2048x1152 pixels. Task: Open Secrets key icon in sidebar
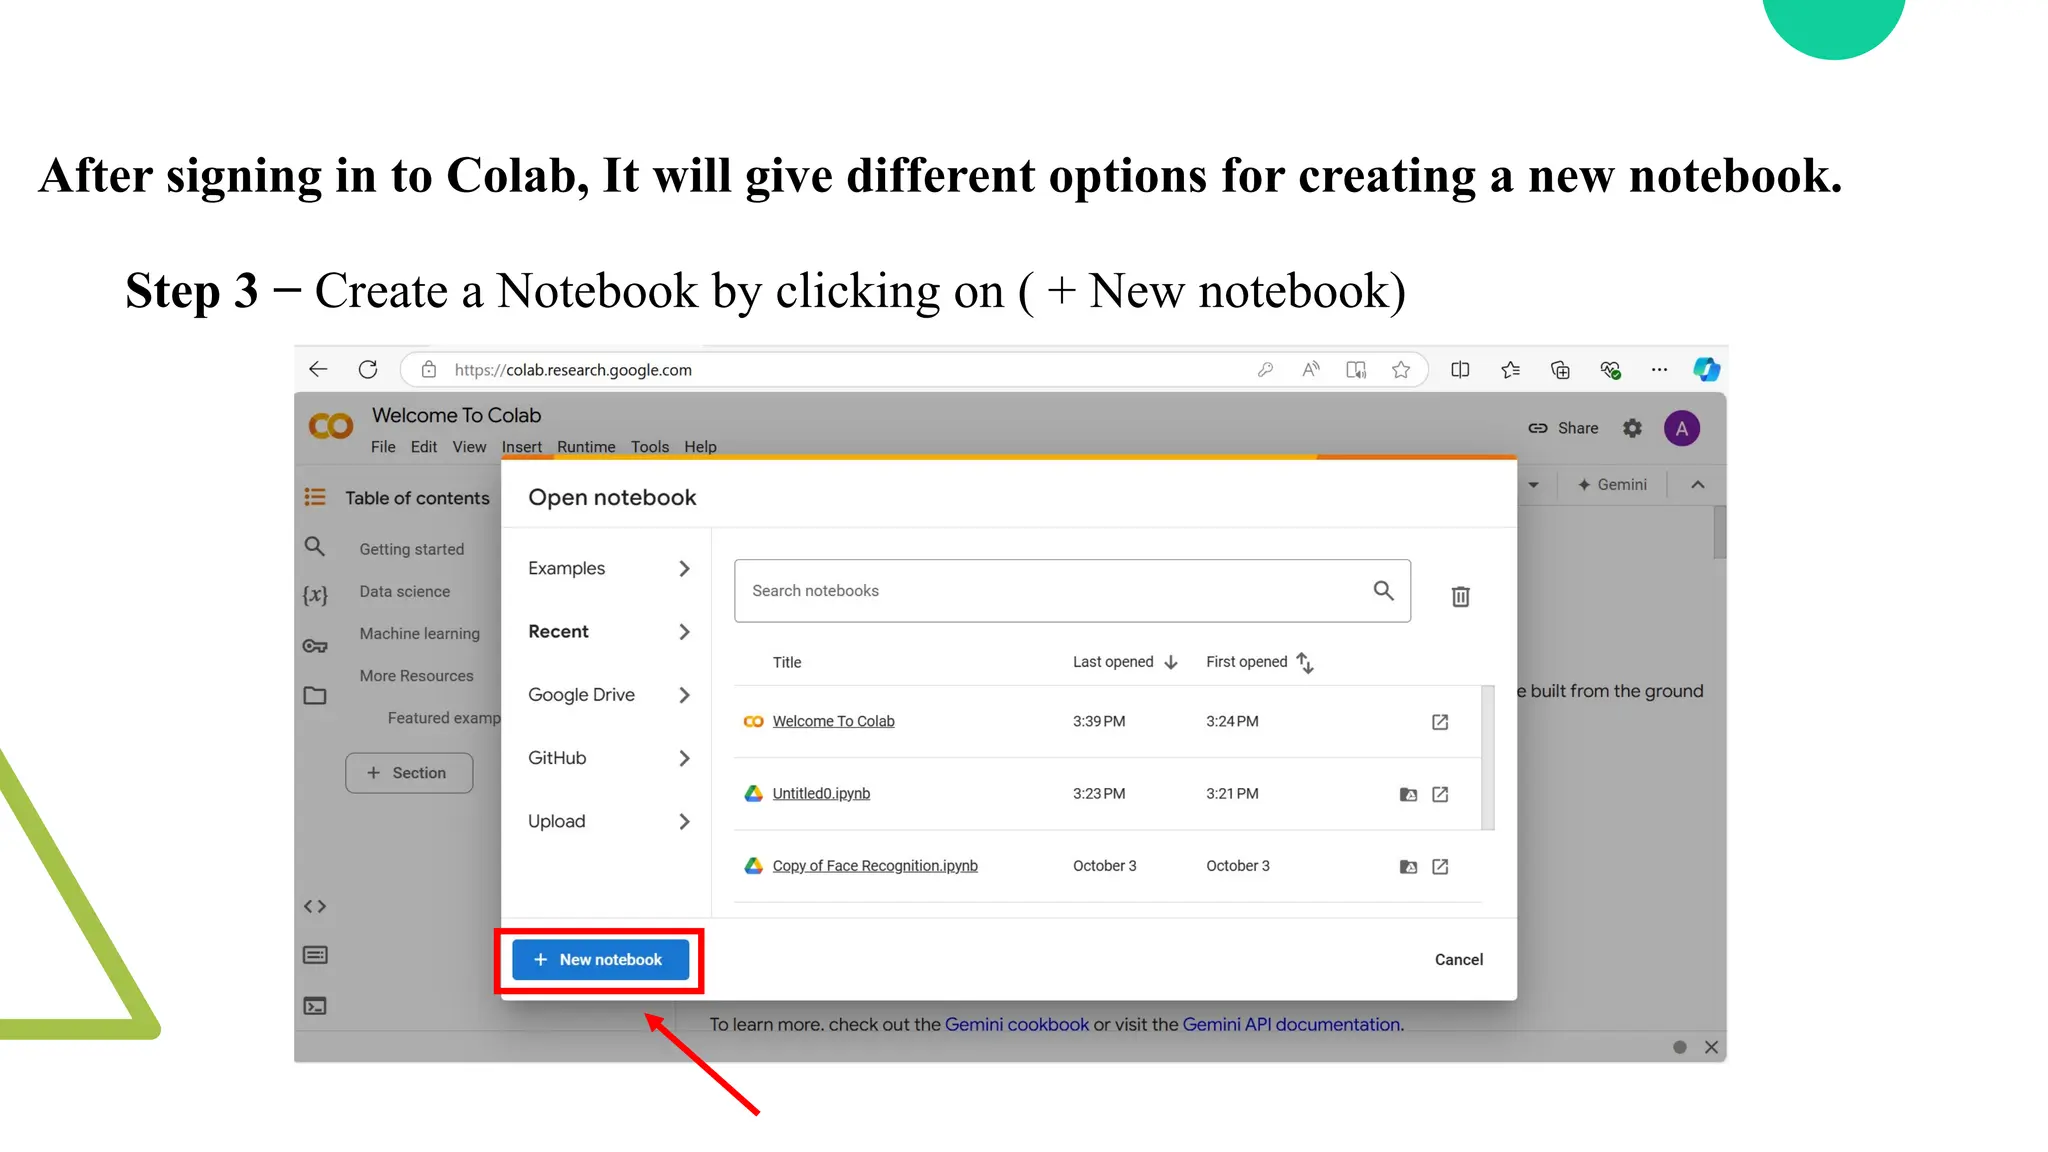click(x=315, y=646)
